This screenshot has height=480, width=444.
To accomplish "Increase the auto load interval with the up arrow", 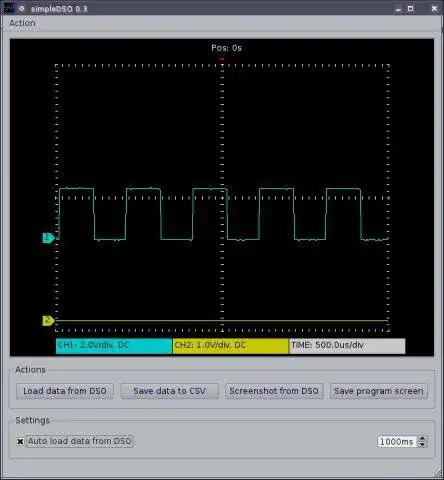I will coord(423,438).
